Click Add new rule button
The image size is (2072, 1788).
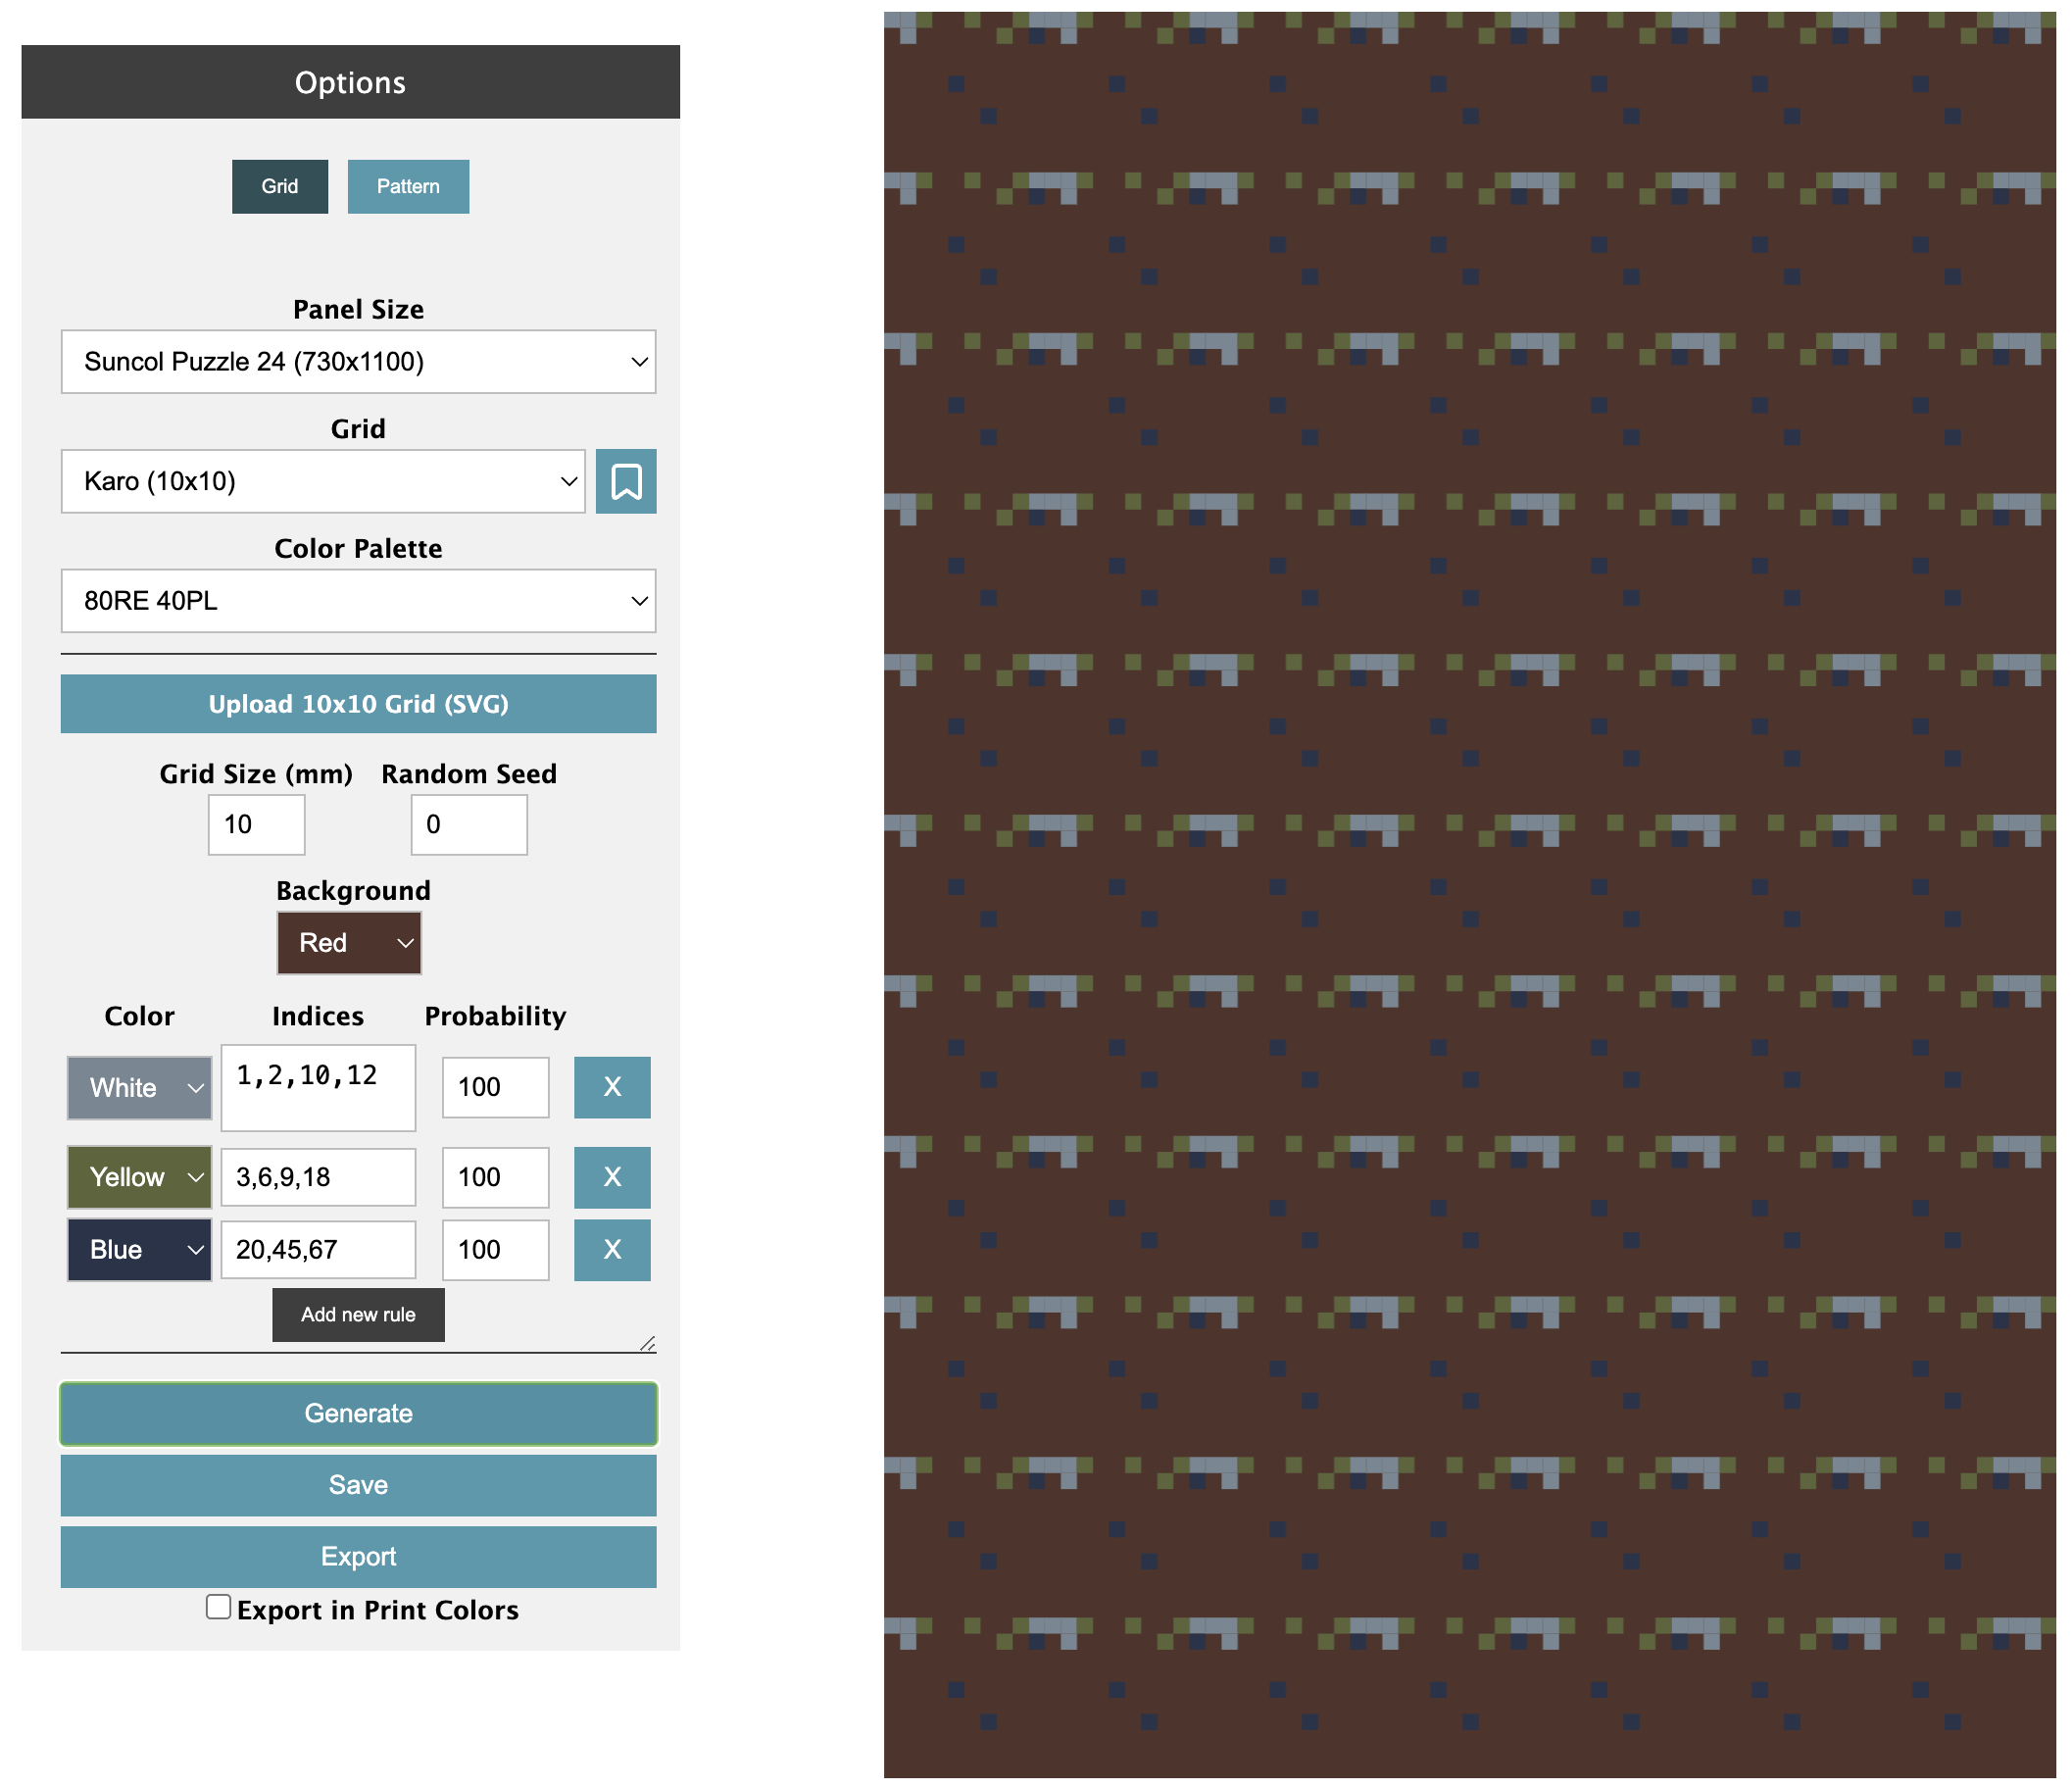358,1314
